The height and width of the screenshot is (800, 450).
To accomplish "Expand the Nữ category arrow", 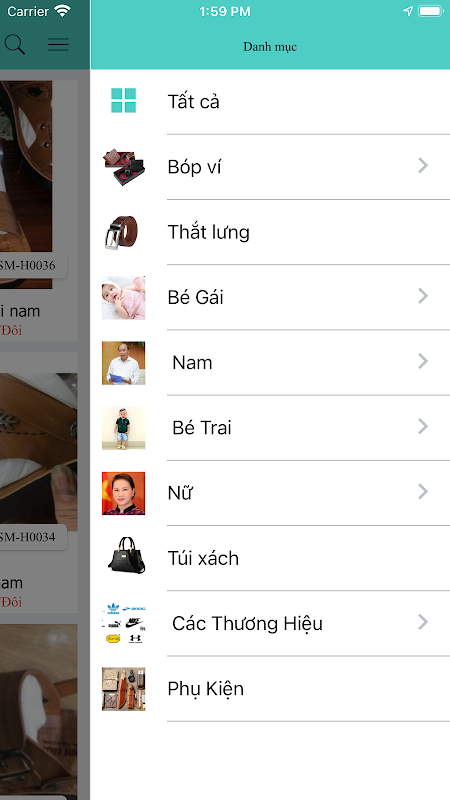I will (422, 491).
